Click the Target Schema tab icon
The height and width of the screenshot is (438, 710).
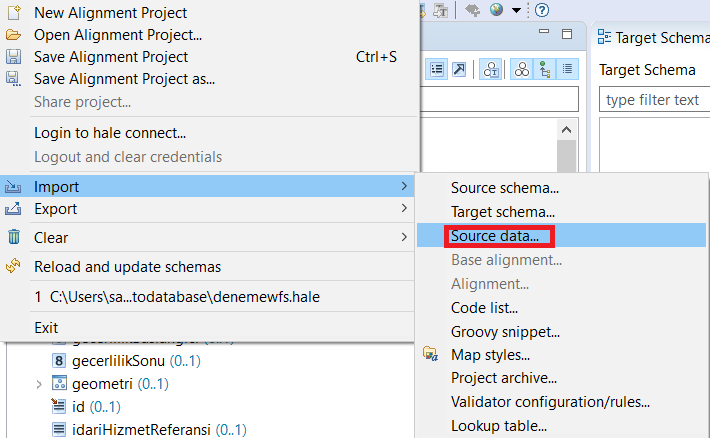click(604, 37)
